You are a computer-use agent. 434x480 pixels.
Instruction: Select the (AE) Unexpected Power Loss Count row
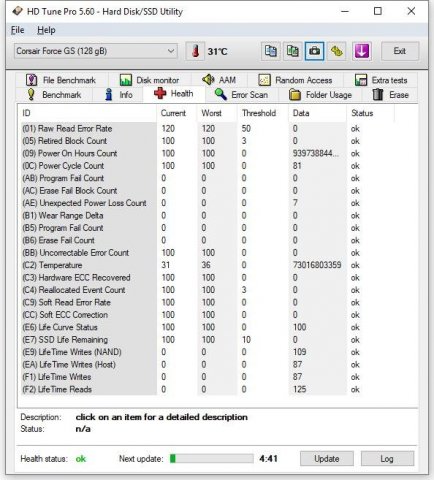(x=207, y=203)
